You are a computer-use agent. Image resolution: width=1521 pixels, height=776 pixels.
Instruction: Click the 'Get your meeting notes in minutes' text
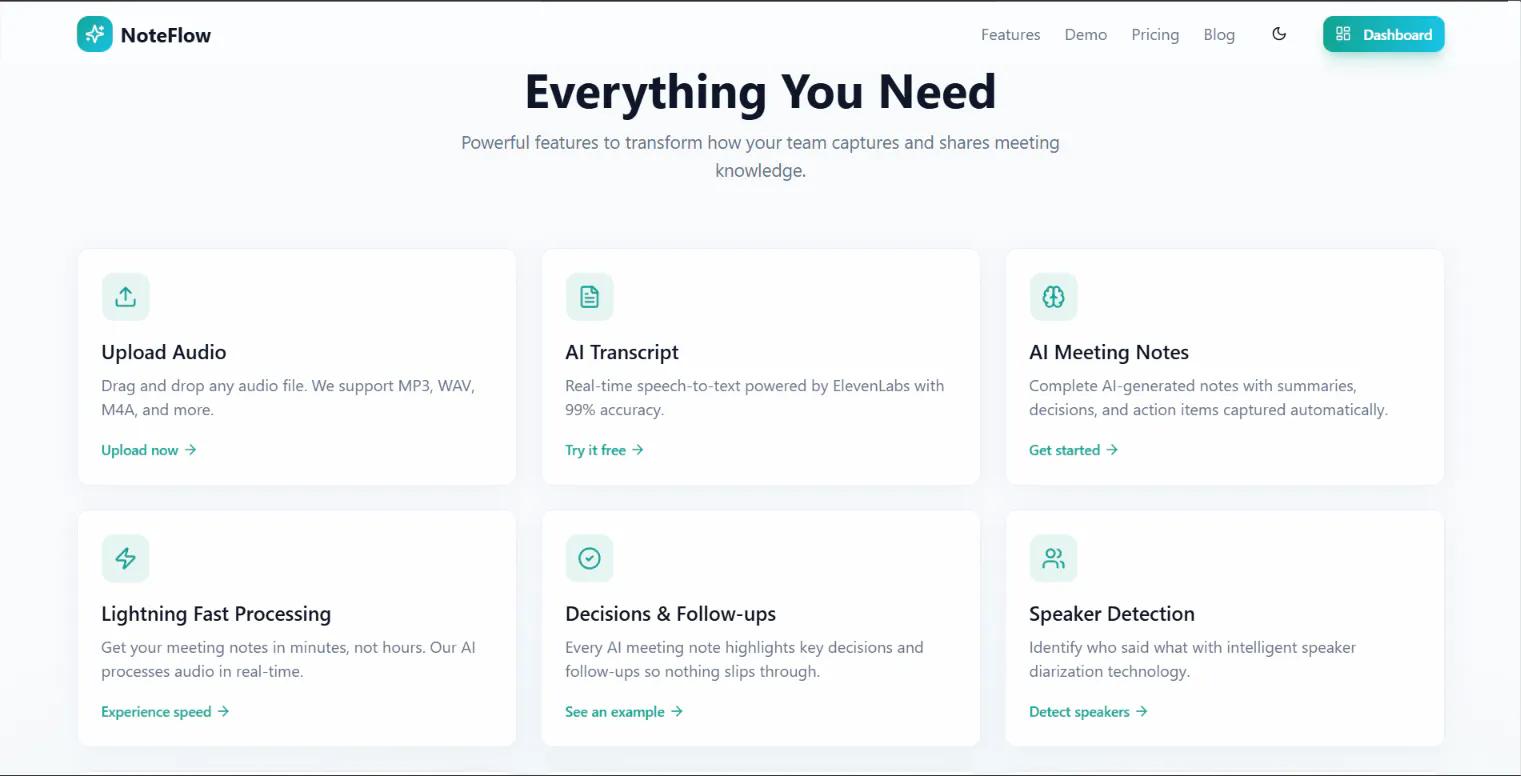288,660
